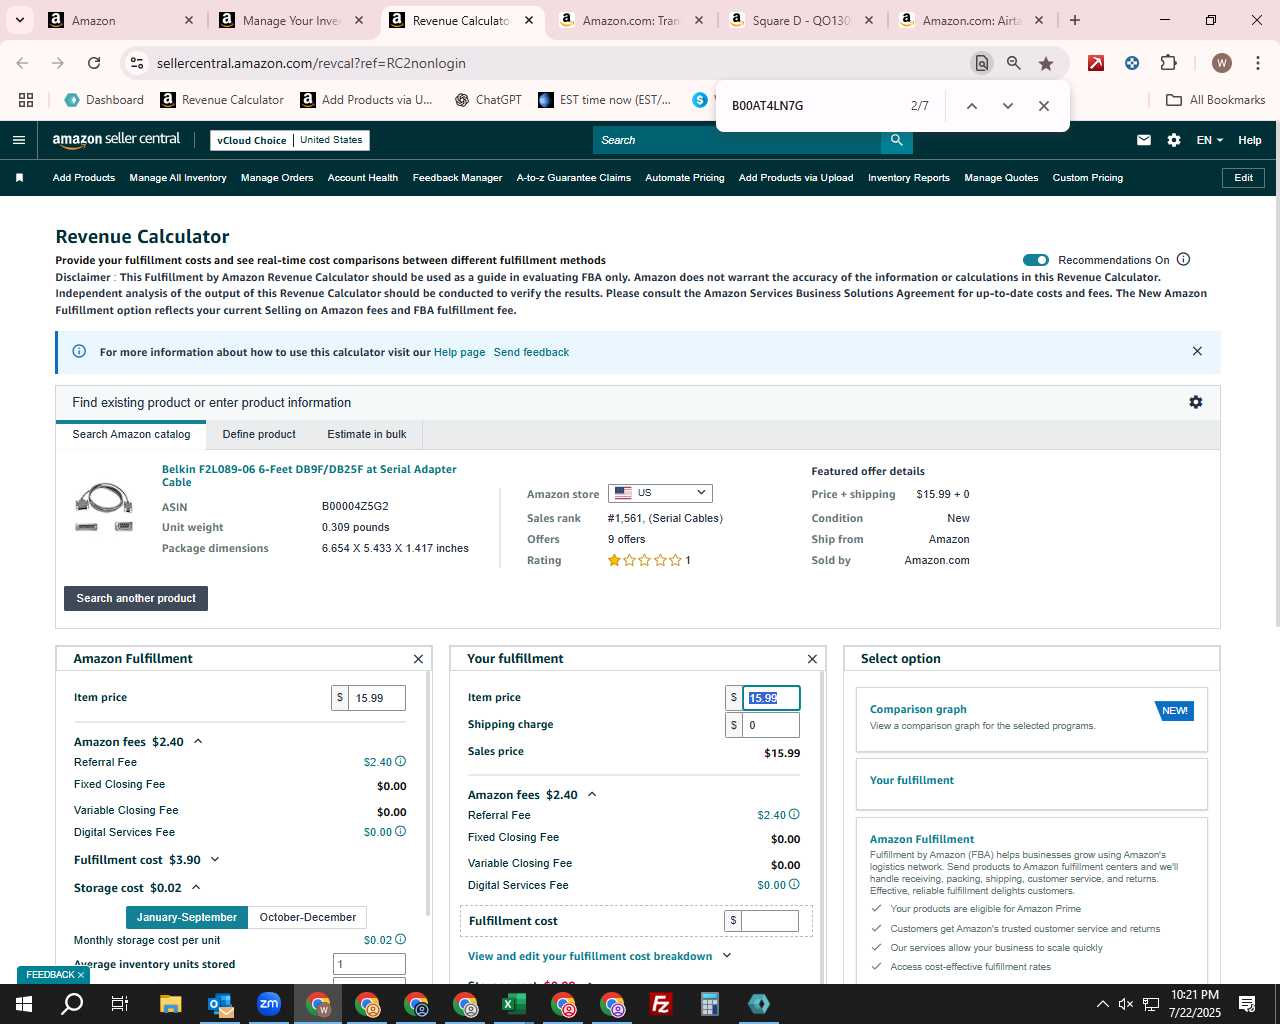
Task: Open calculator settings gear in product panel
Action: [x=1196, y=402]
